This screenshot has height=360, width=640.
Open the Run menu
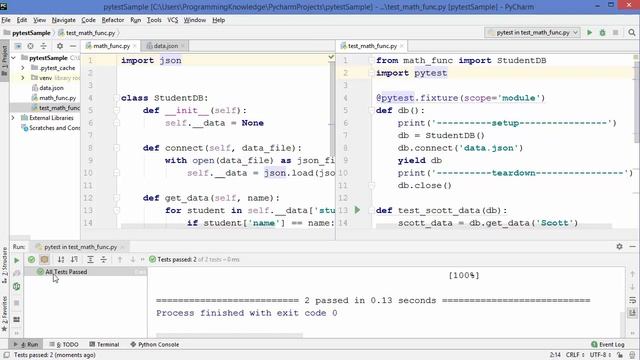pyautogui.click(x=136, y=20)
